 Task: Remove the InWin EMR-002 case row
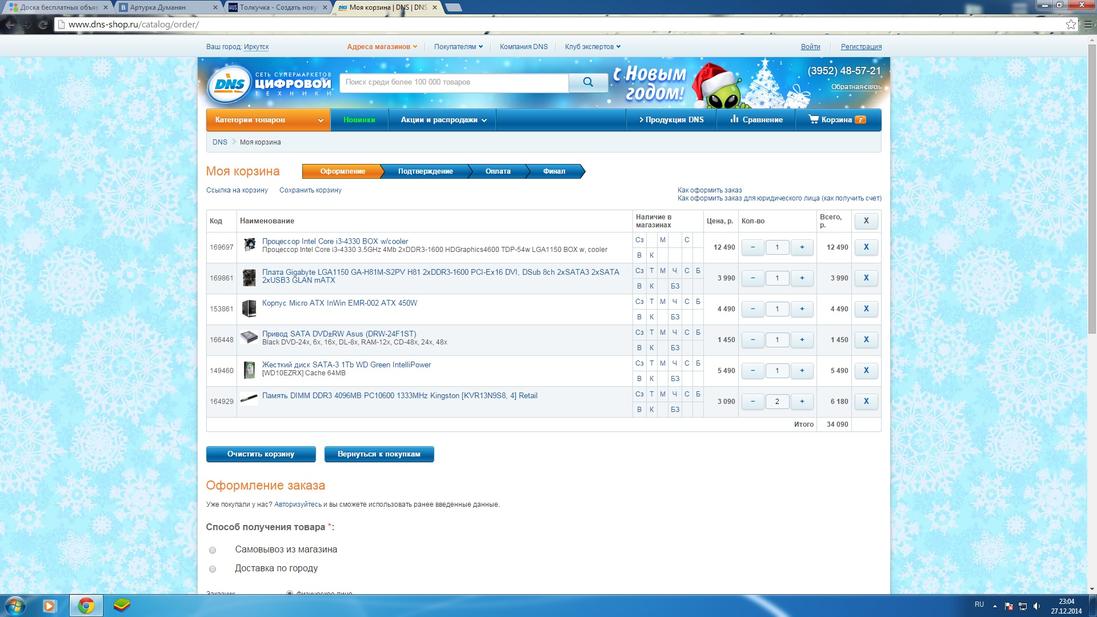[866, 308]
